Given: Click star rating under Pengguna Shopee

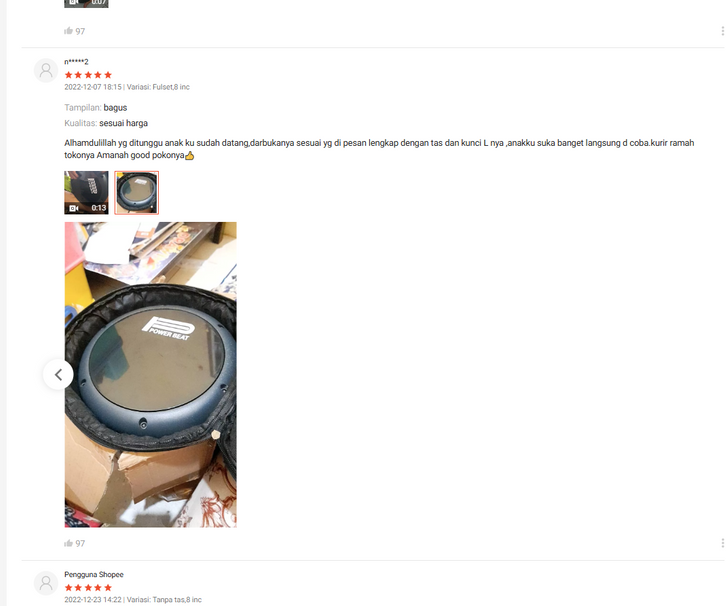Looking at the screenshot, I should tap(88, 587).
